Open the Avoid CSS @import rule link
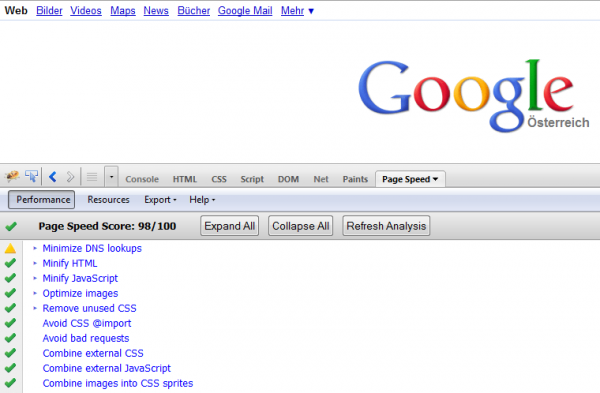The image size is (600, 393). coord(86,323)
